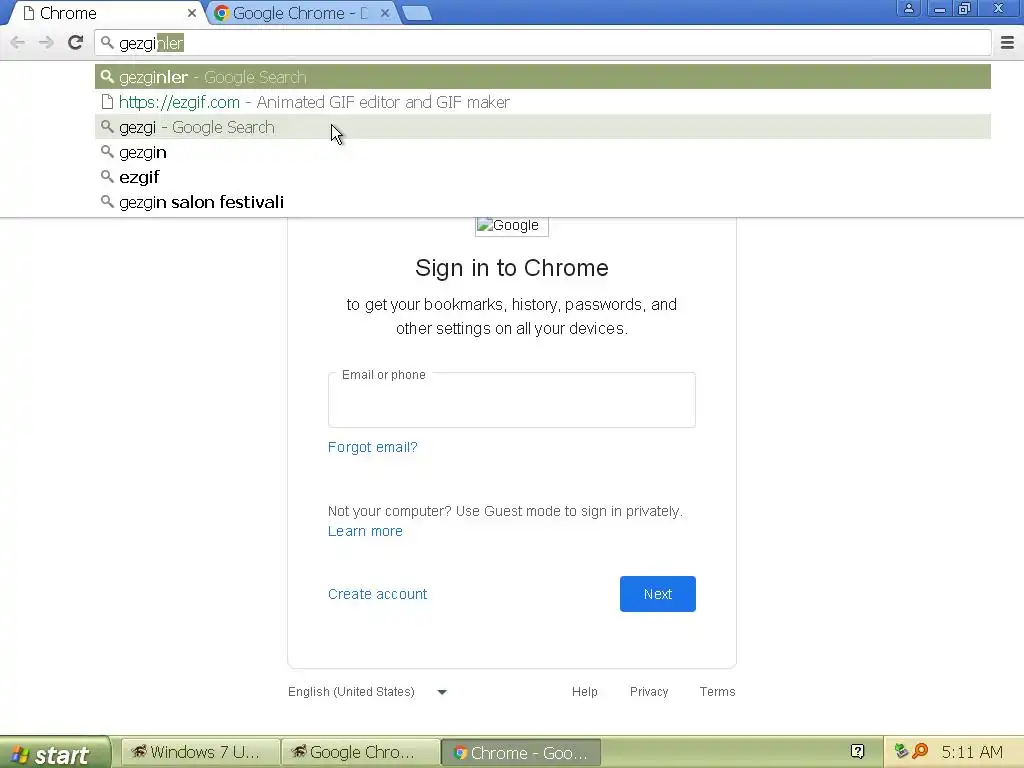Switch to the 'Chrome' tab
Screen dimensions: 1024x768
(104, 13)
